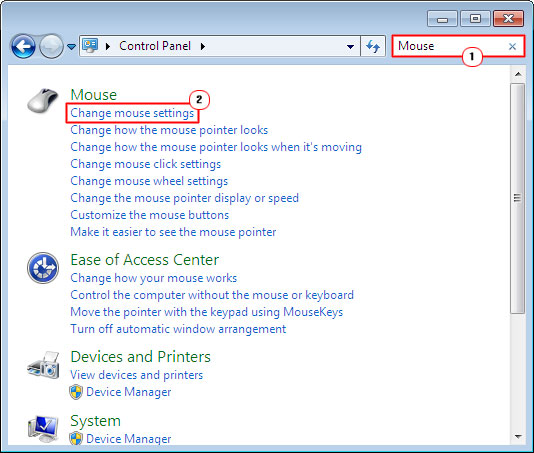
Task: Open the recent pages dropdown arrow
Action: [71, 46]
